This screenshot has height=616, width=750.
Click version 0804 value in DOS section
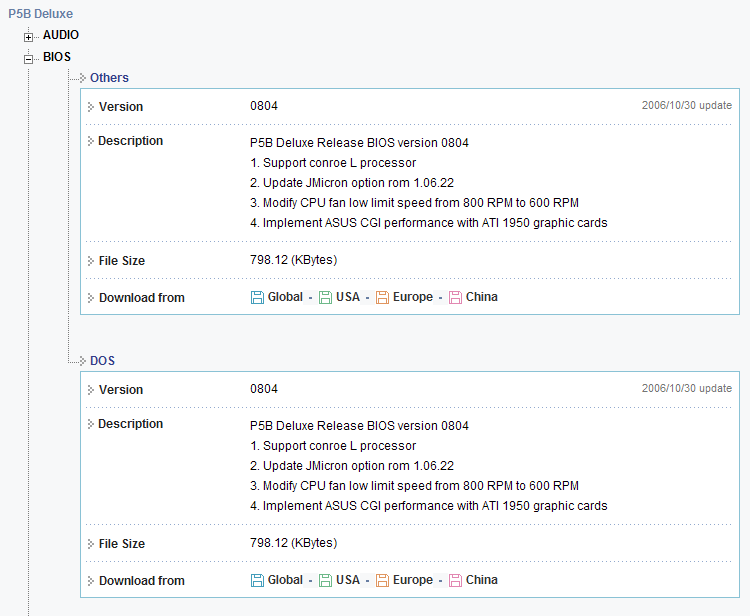click(x=264, y=389)
